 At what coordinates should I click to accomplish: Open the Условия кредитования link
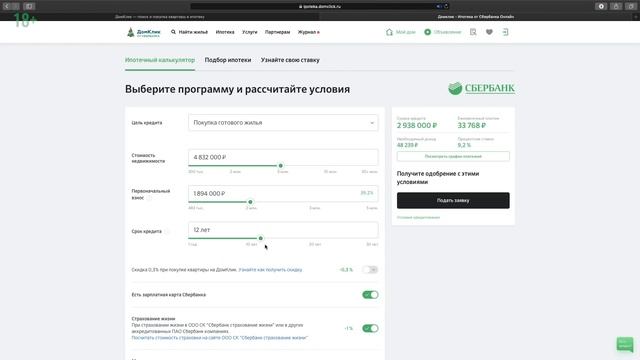(418, 218)
